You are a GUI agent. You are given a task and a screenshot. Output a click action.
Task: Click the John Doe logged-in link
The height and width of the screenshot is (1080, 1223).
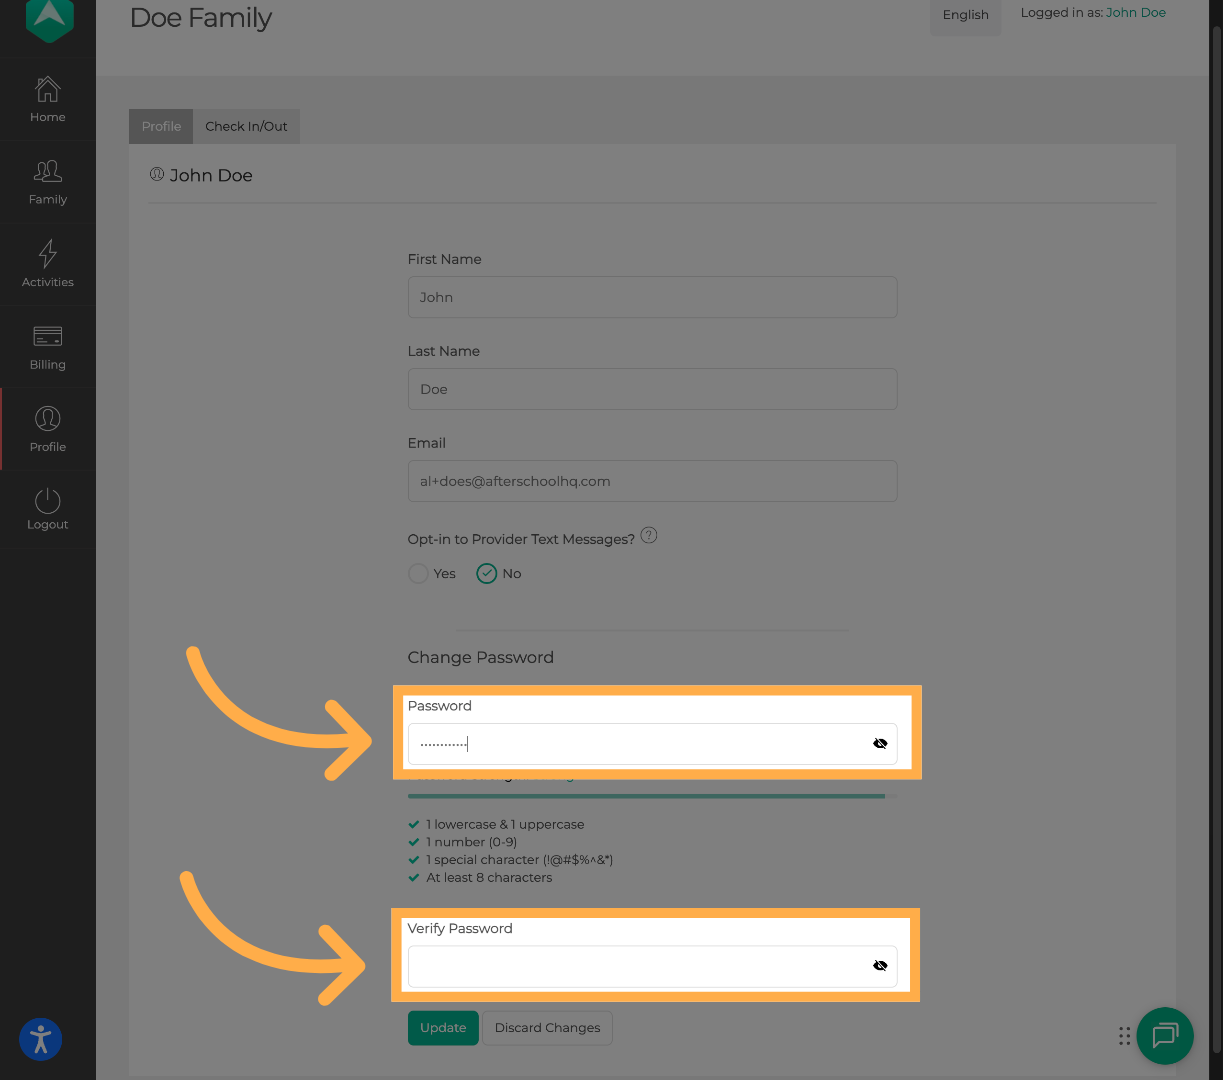1135,13
